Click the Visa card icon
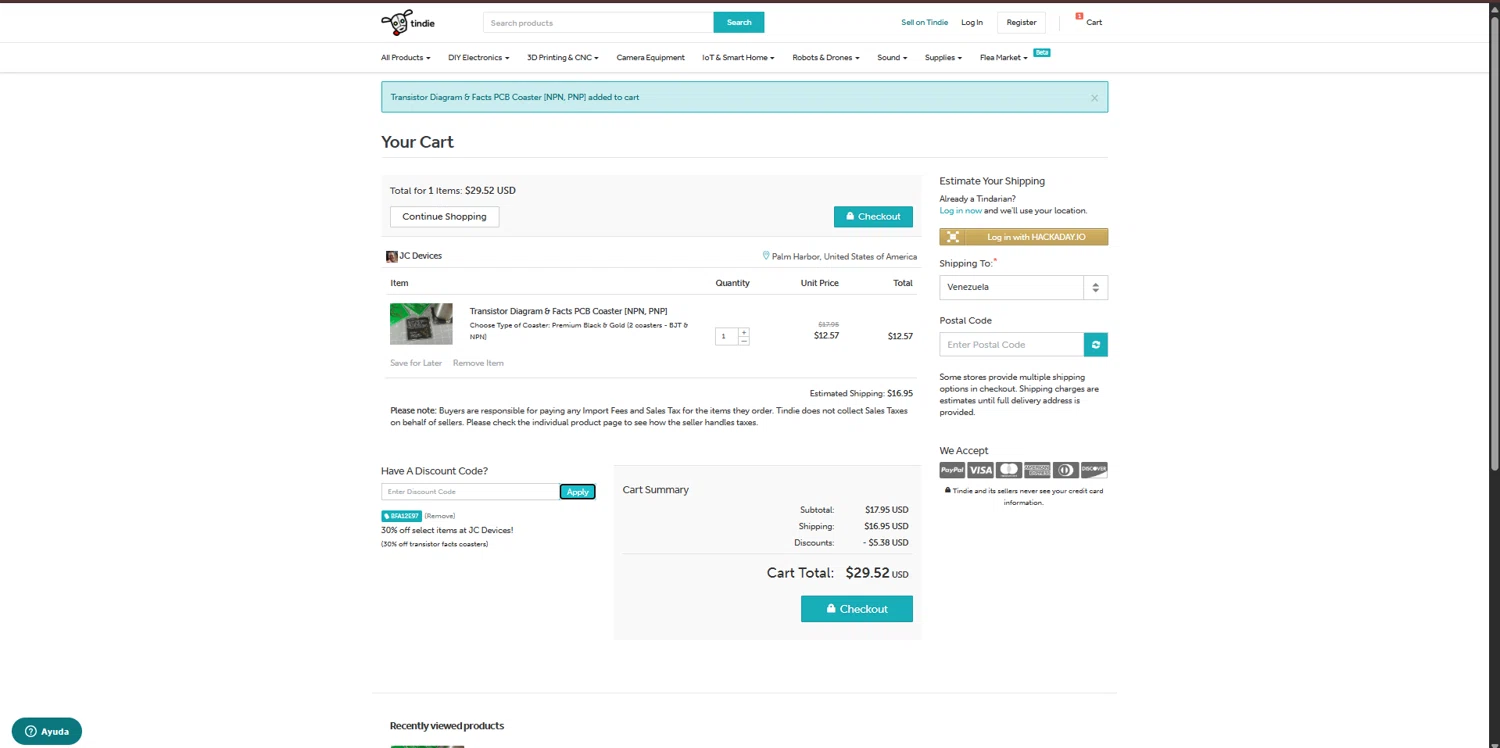This screenshot has width=1500, height=748. point(980,470)
